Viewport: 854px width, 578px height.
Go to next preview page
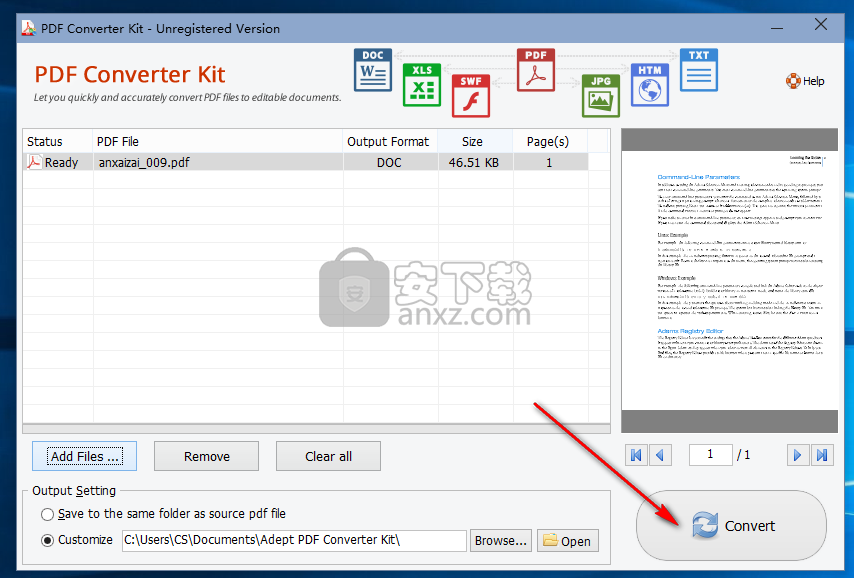pos(797,455)
